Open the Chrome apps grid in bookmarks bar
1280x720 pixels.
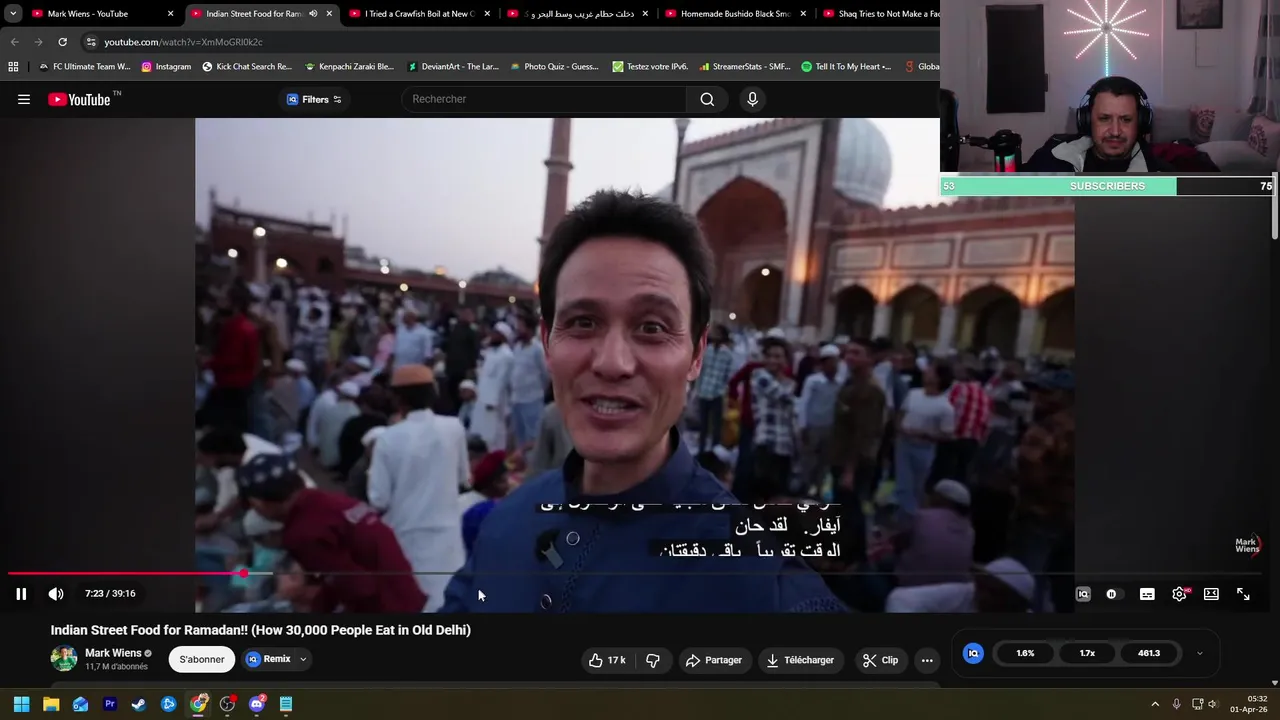pyautogui.click(x=13, y=67)
